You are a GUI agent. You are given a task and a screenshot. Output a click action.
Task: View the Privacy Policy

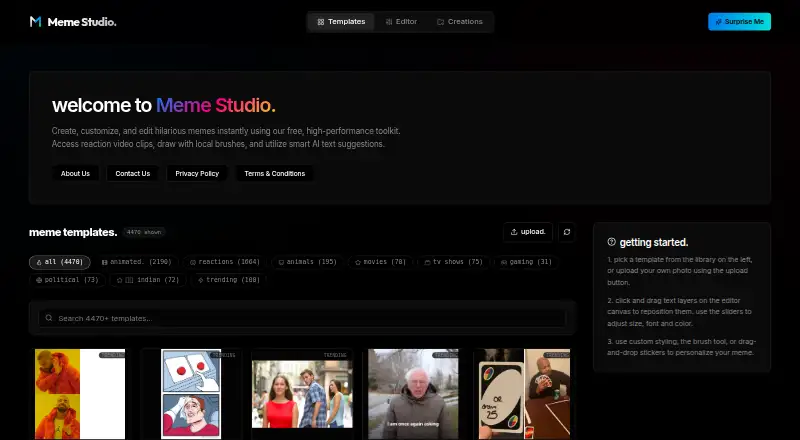coord(197,174)
